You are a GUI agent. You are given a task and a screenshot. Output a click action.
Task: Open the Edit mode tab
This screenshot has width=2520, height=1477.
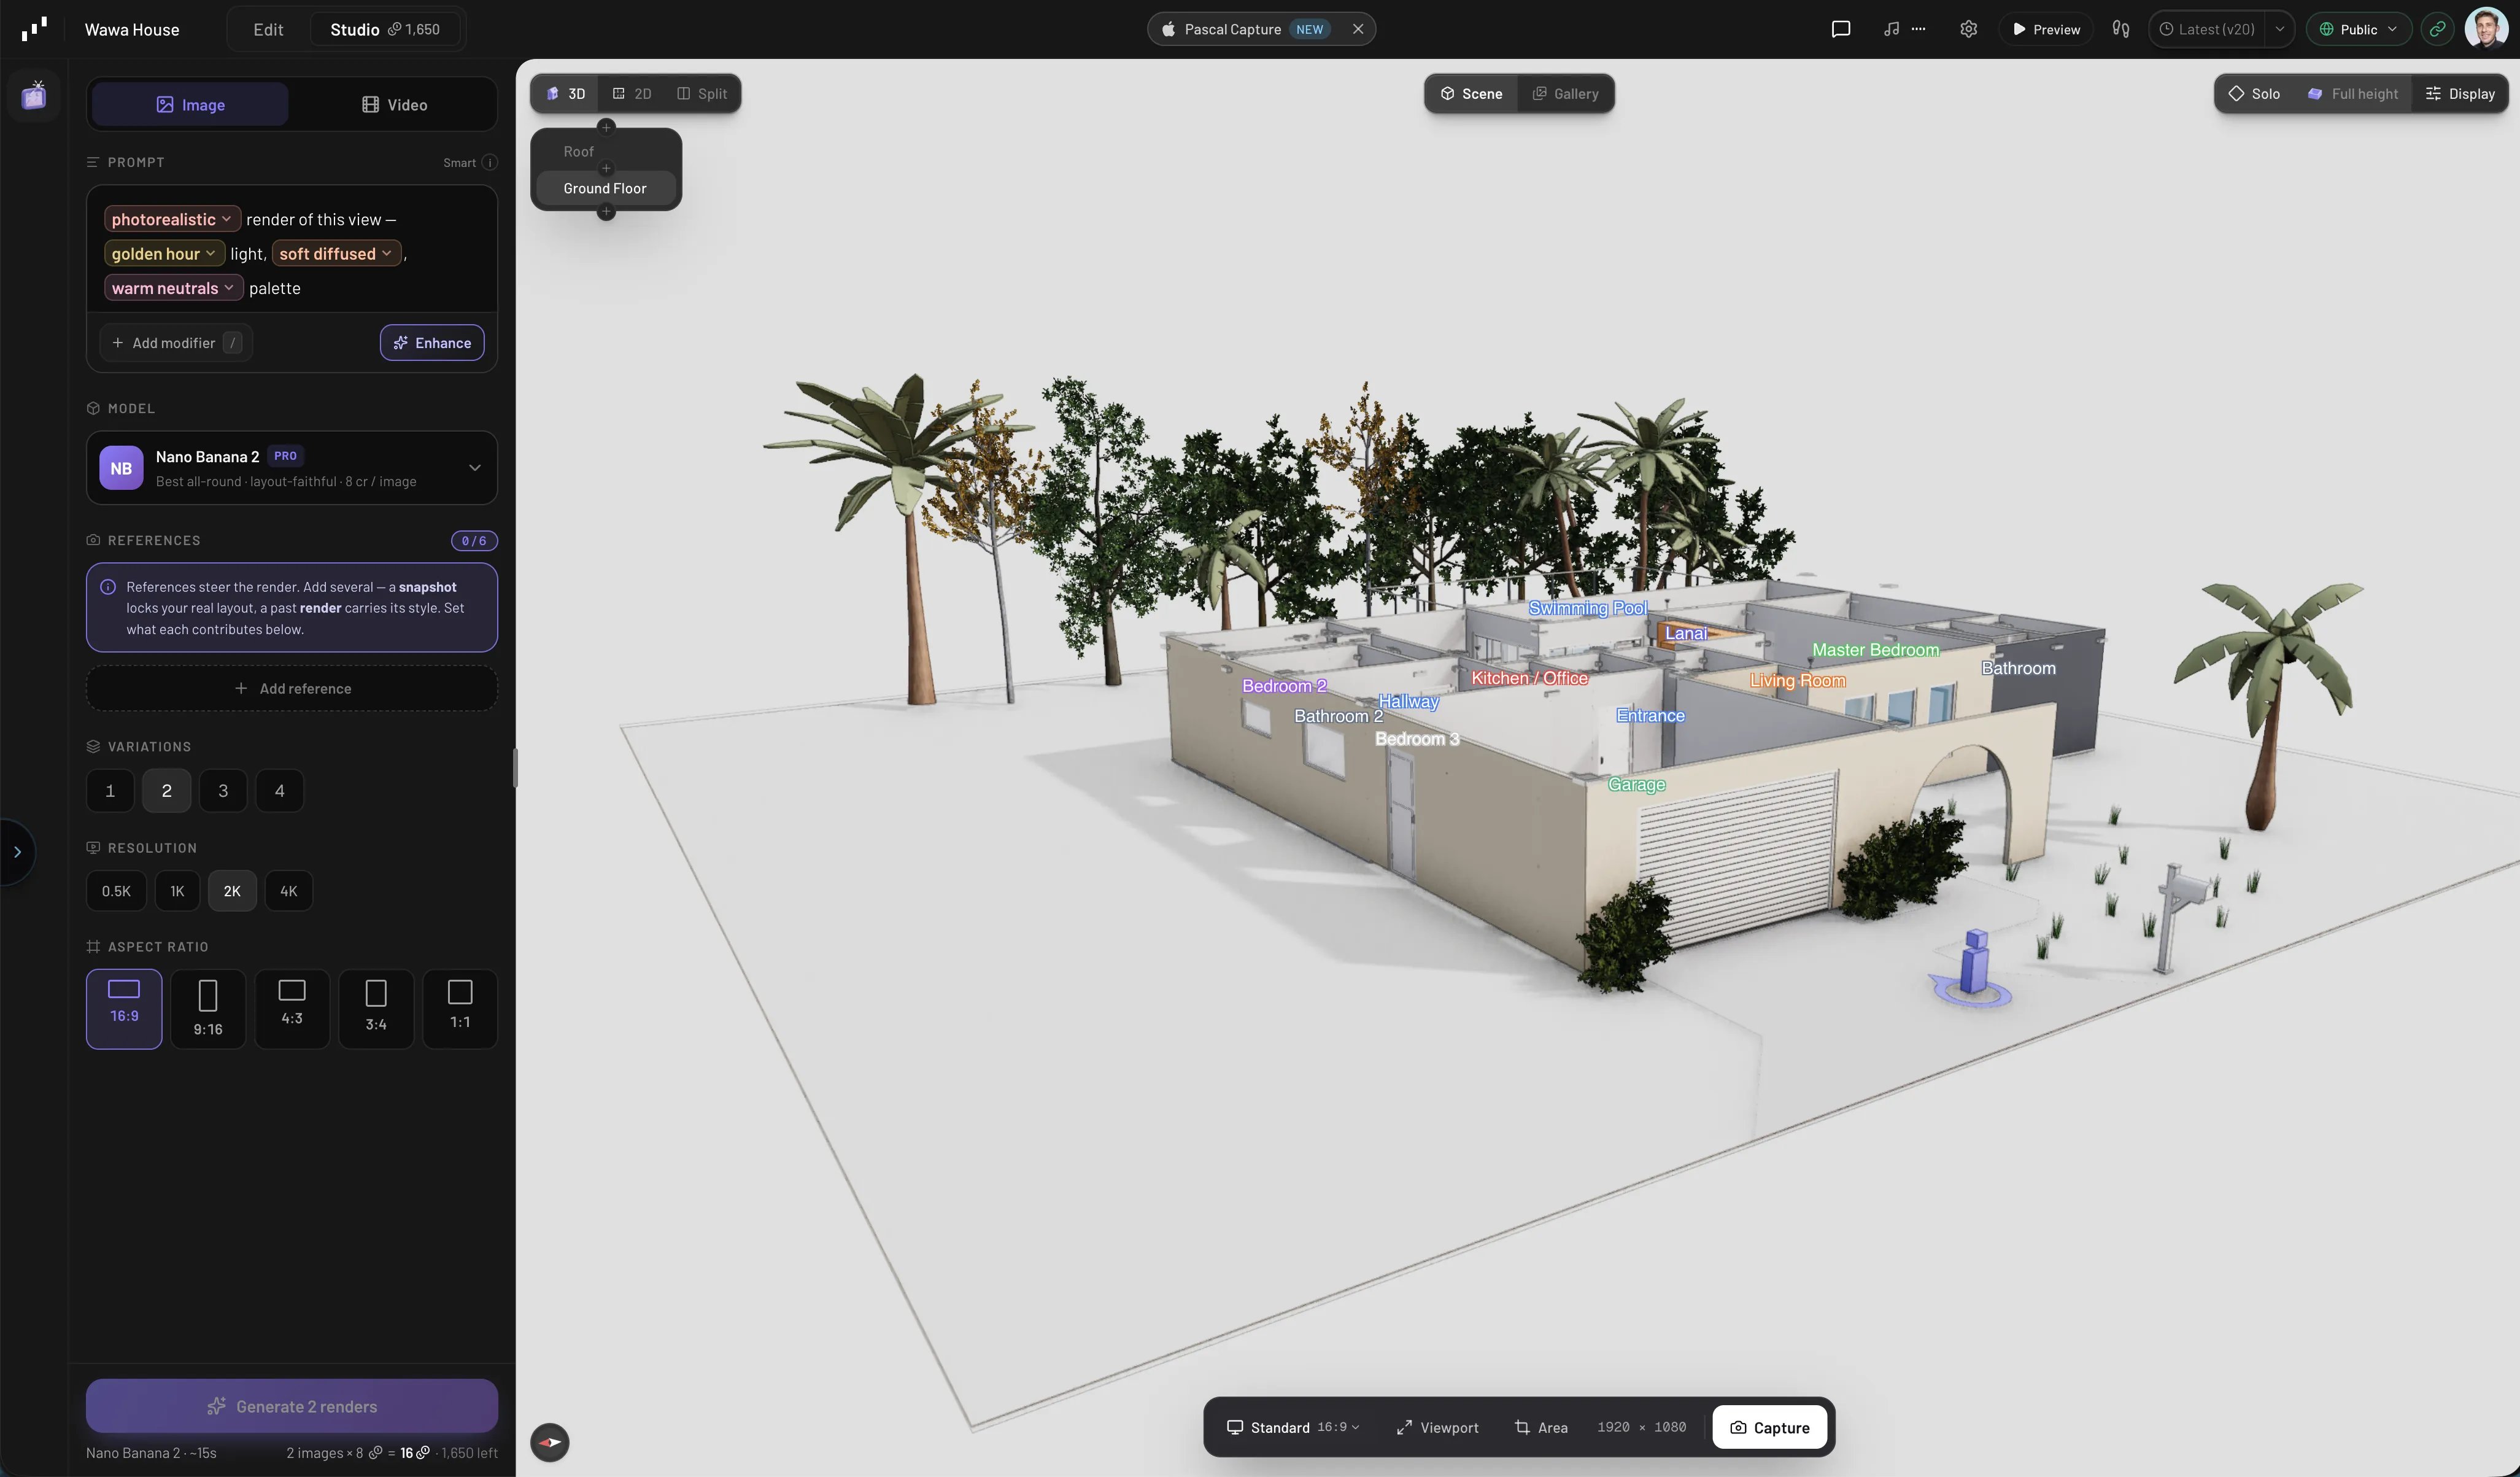pos(268,29)
